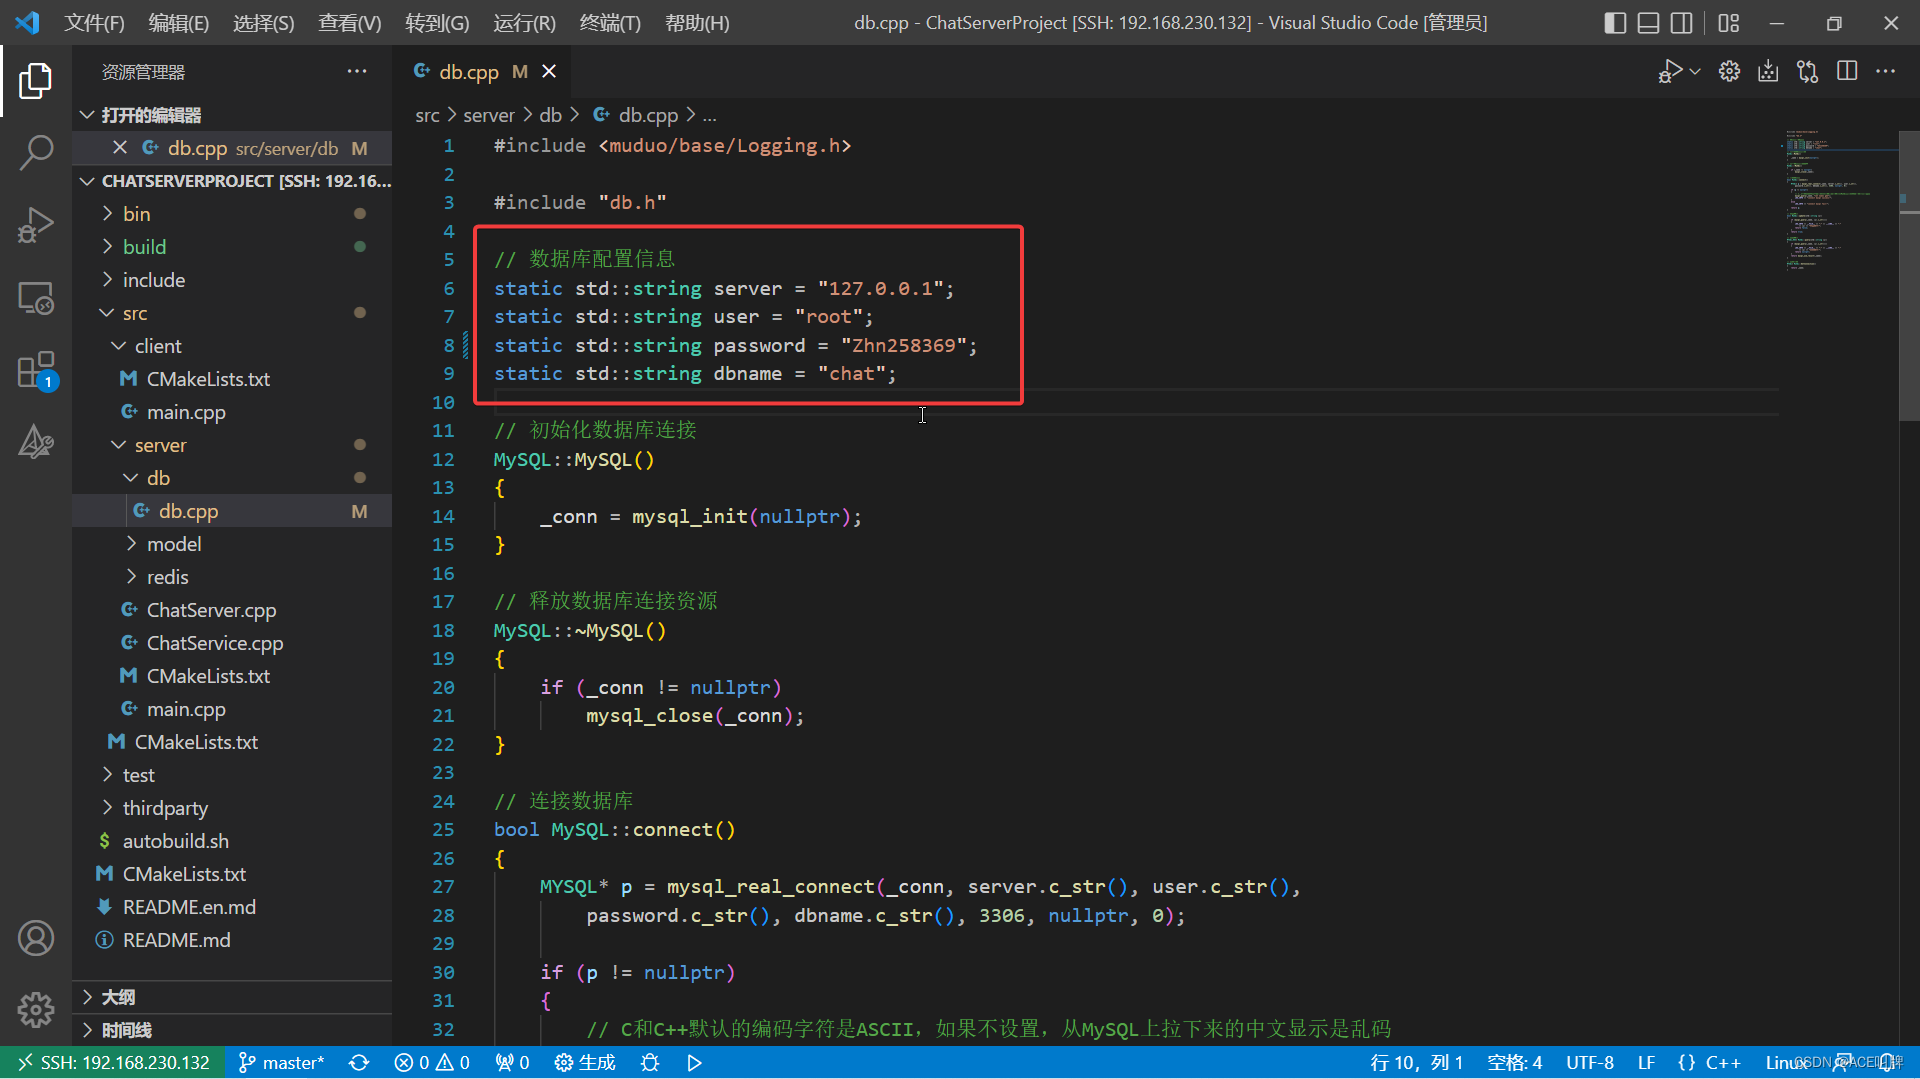Viewport: 1920px width, 1079px height.
Task: Open the Remote Explorer view
Action: pyautogui.click(x=36, y=298)
